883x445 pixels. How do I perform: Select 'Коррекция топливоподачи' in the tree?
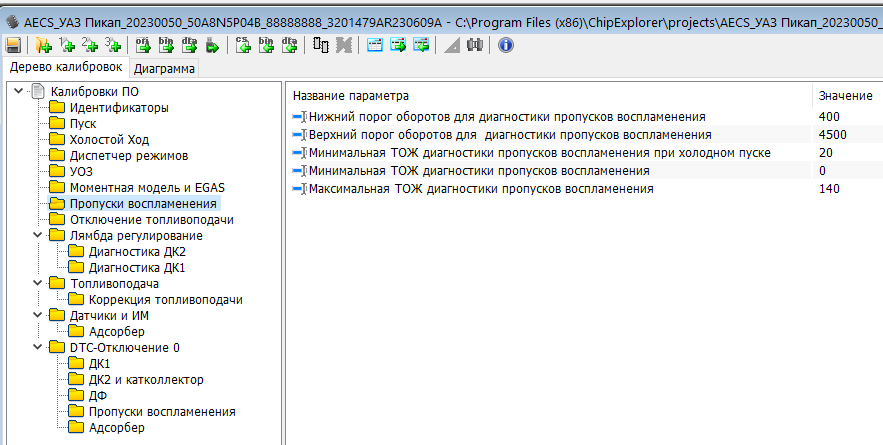(165, 299)
